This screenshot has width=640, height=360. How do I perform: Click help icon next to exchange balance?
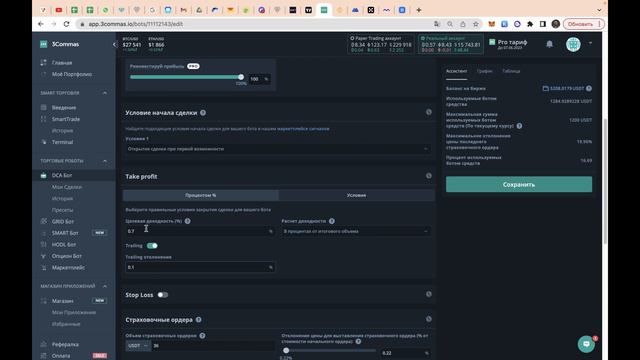(x=589, y=88)
